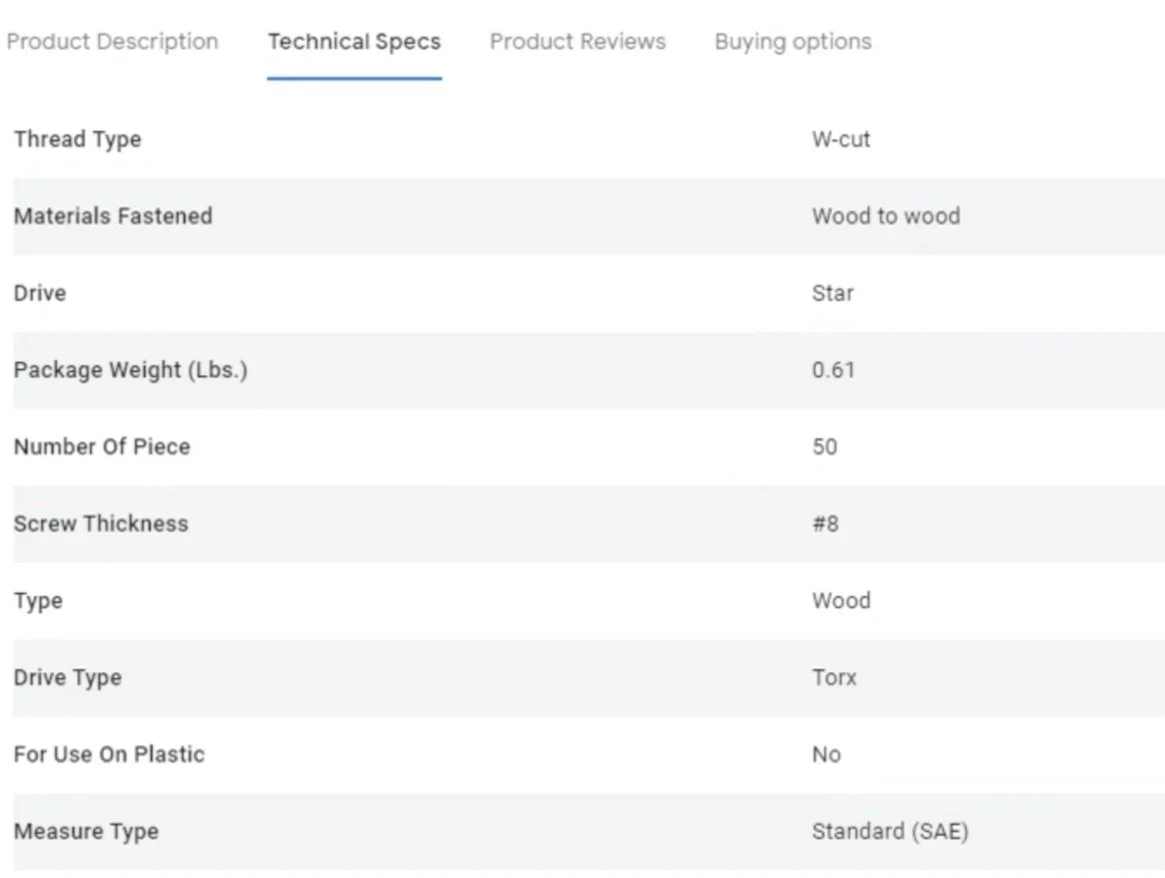
Task: Click the Drive Type label
Action: (x=68, y=677)
